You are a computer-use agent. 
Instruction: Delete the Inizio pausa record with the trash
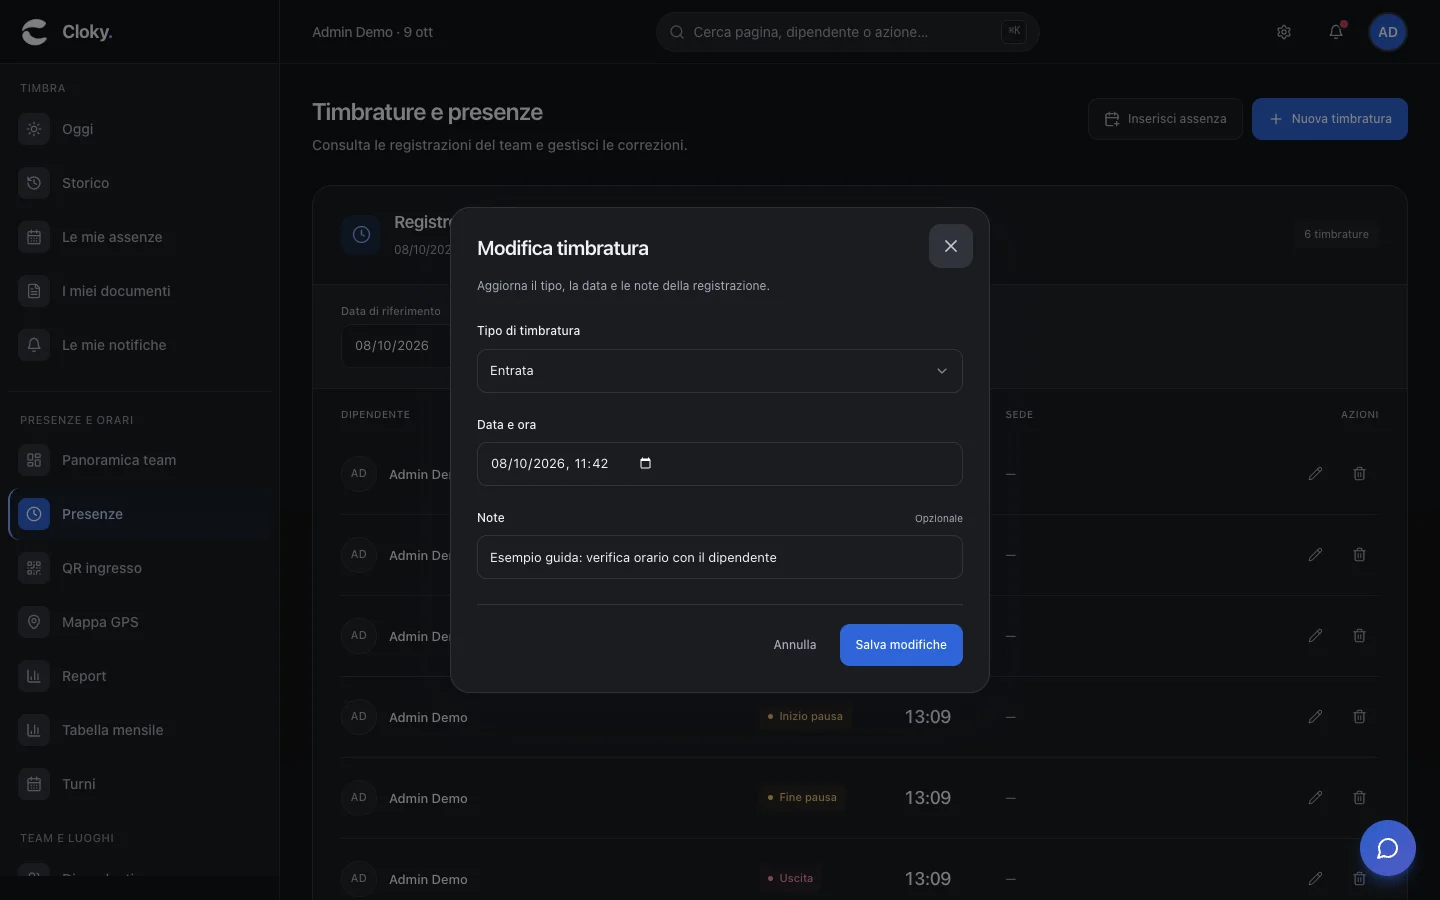1359,716
